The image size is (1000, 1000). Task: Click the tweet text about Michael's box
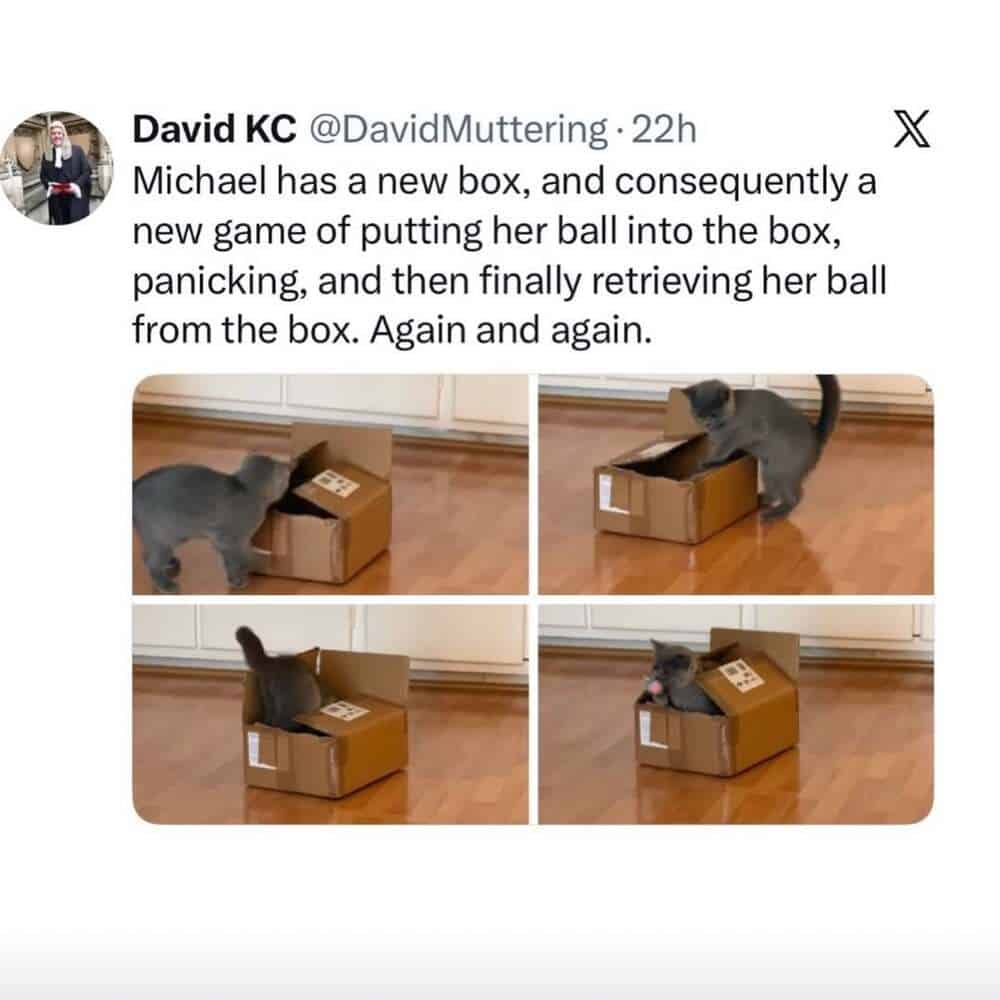[509, 255]
